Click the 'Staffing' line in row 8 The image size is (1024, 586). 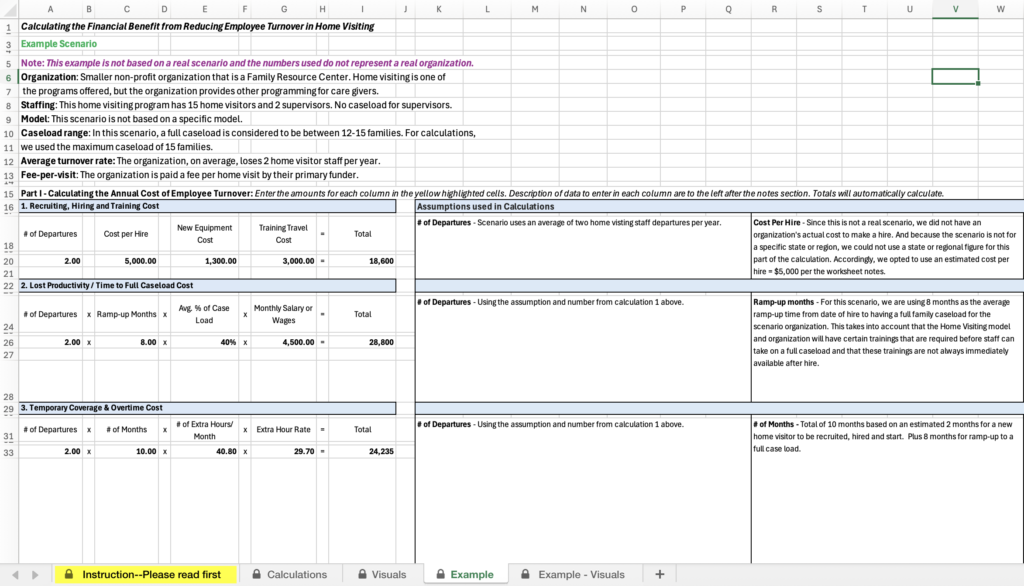[236, 105]
